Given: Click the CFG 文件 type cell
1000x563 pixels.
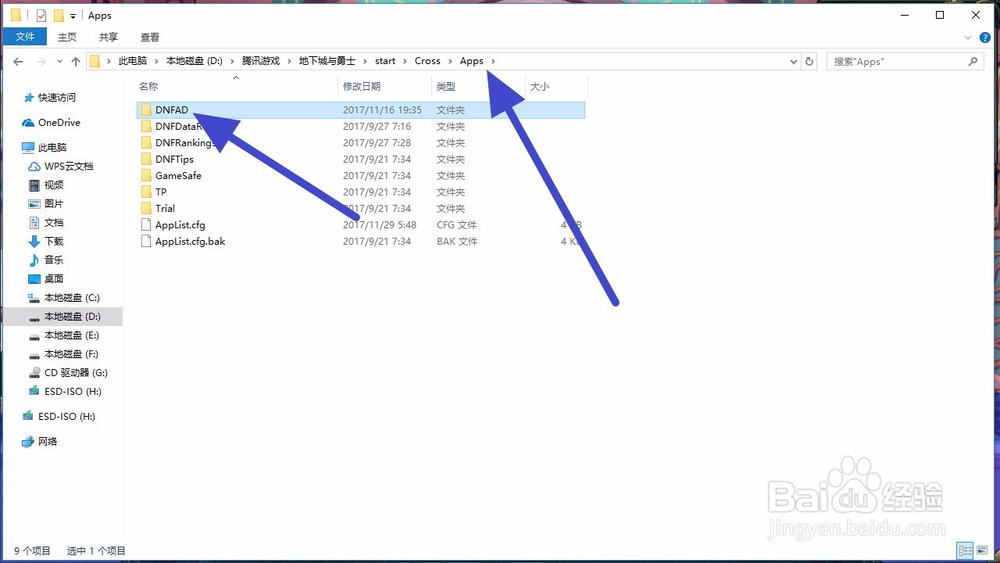Looking at the screenshot, I should (x=457, y=225).
